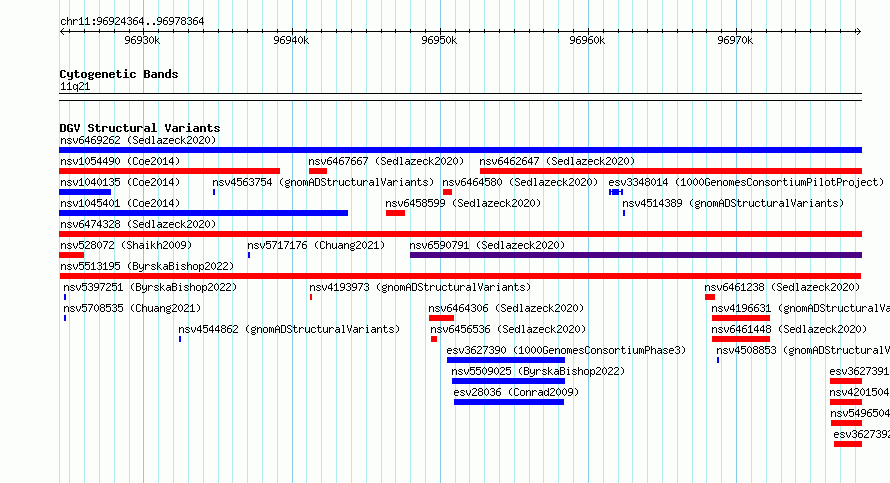Open nsv1040135 (Coe2014) variant label
The height and width of the screenshot is (483, 890).
pos(120,182)
